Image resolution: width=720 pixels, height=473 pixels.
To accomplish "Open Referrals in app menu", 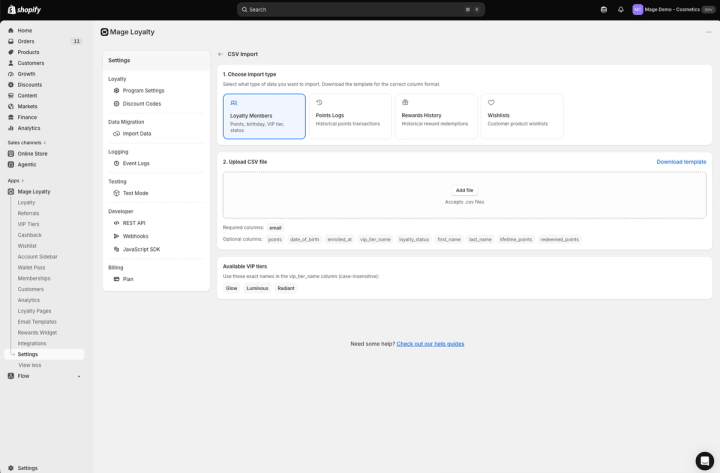I will (x=28, y=214).
